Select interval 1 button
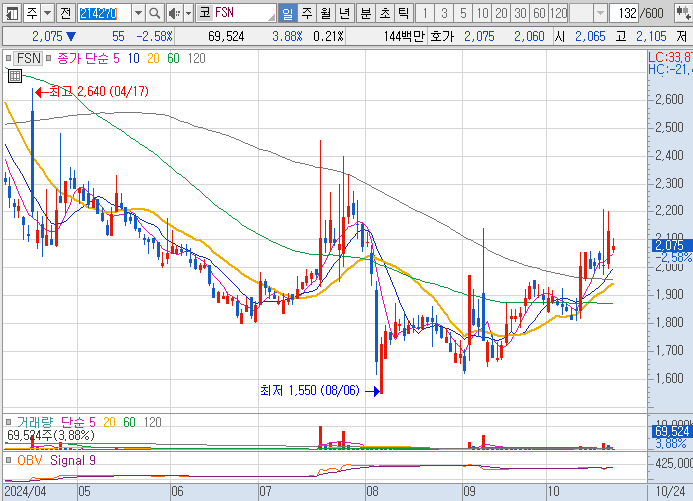The width and height of the screenshot is (693, 501). 425,13
